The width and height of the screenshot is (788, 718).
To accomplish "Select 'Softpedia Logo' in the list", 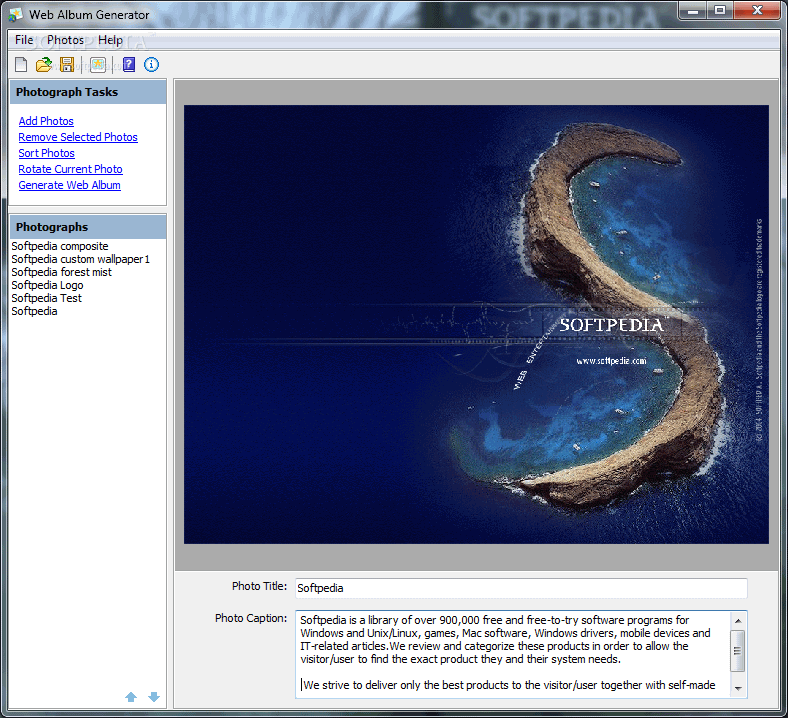I will (x=47, y=285).
